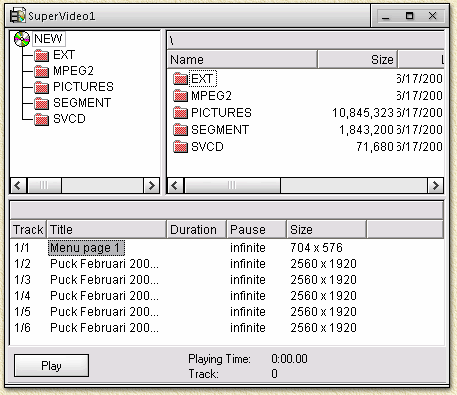Click the 2560 x 1920 size of track 1/4
457x395 pixels.
[x=323, y=296]
